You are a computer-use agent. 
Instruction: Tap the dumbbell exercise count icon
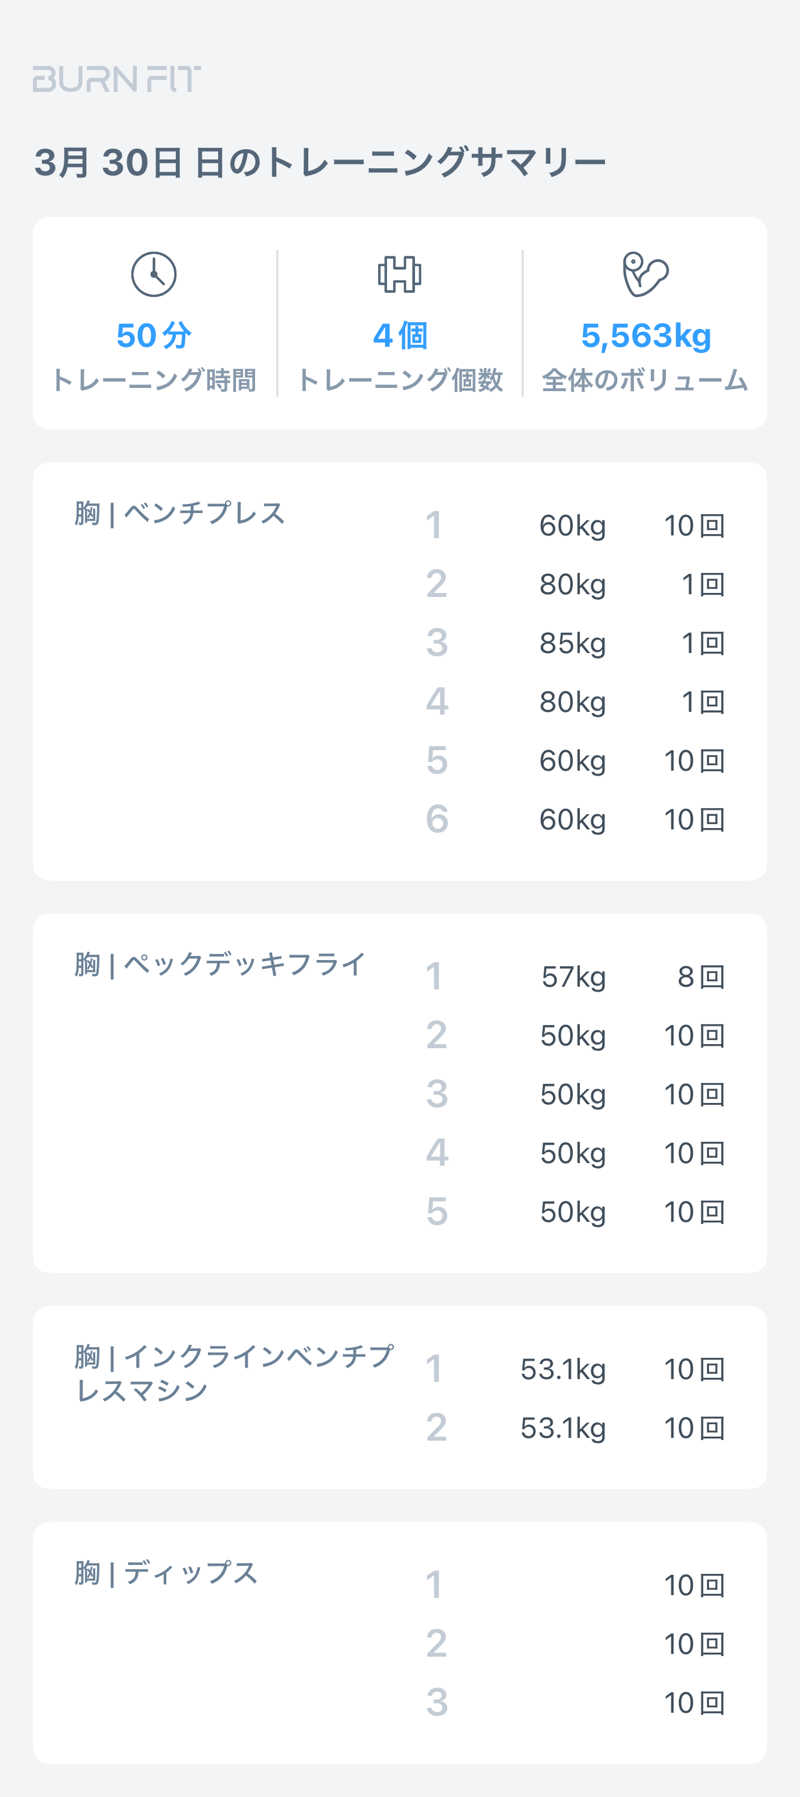point(400,274)
